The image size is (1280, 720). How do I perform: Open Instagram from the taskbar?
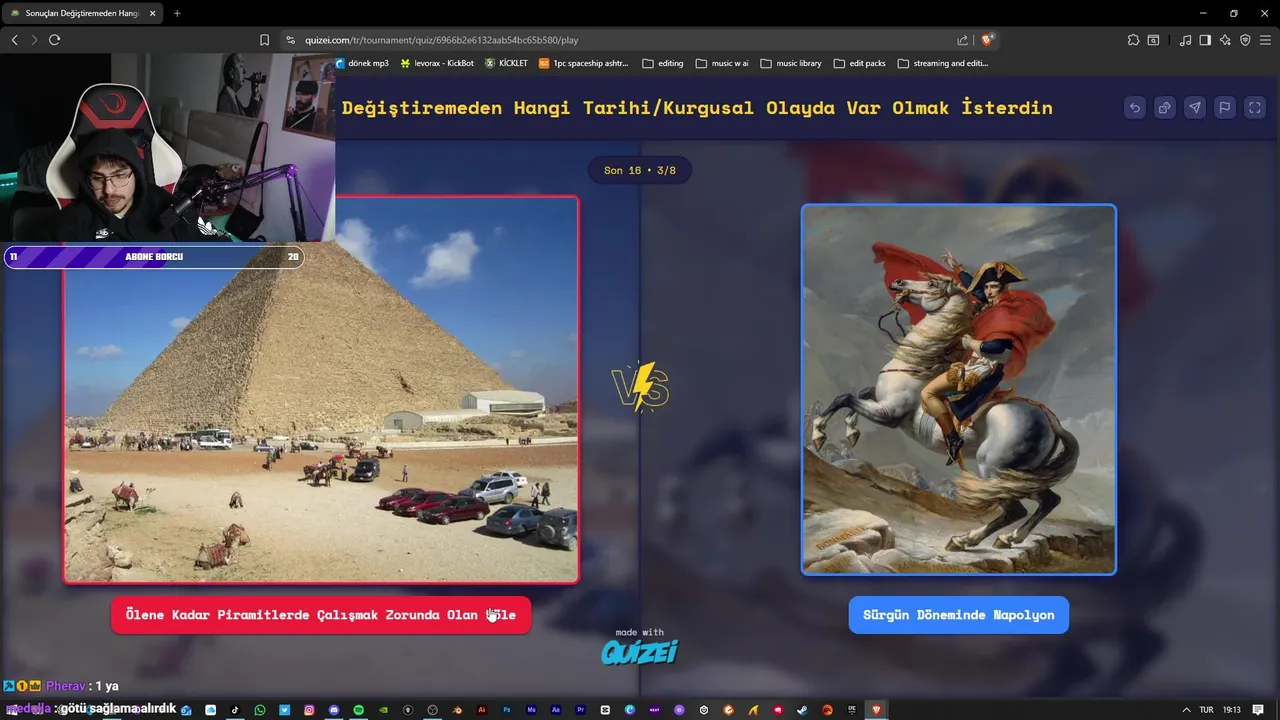[309, 710]
